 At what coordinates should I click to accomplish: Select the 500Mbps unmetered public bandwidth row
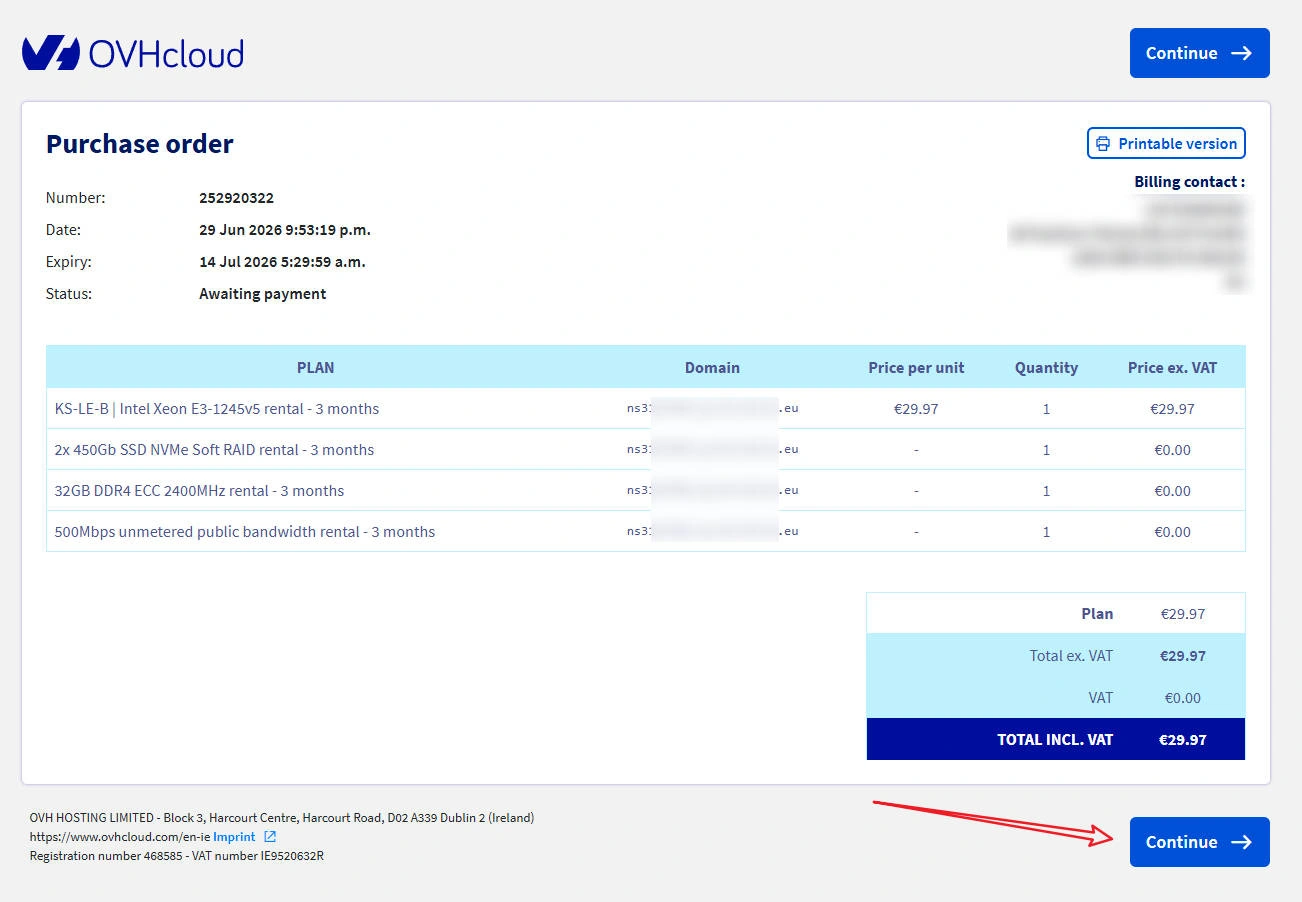coord(646,532)
